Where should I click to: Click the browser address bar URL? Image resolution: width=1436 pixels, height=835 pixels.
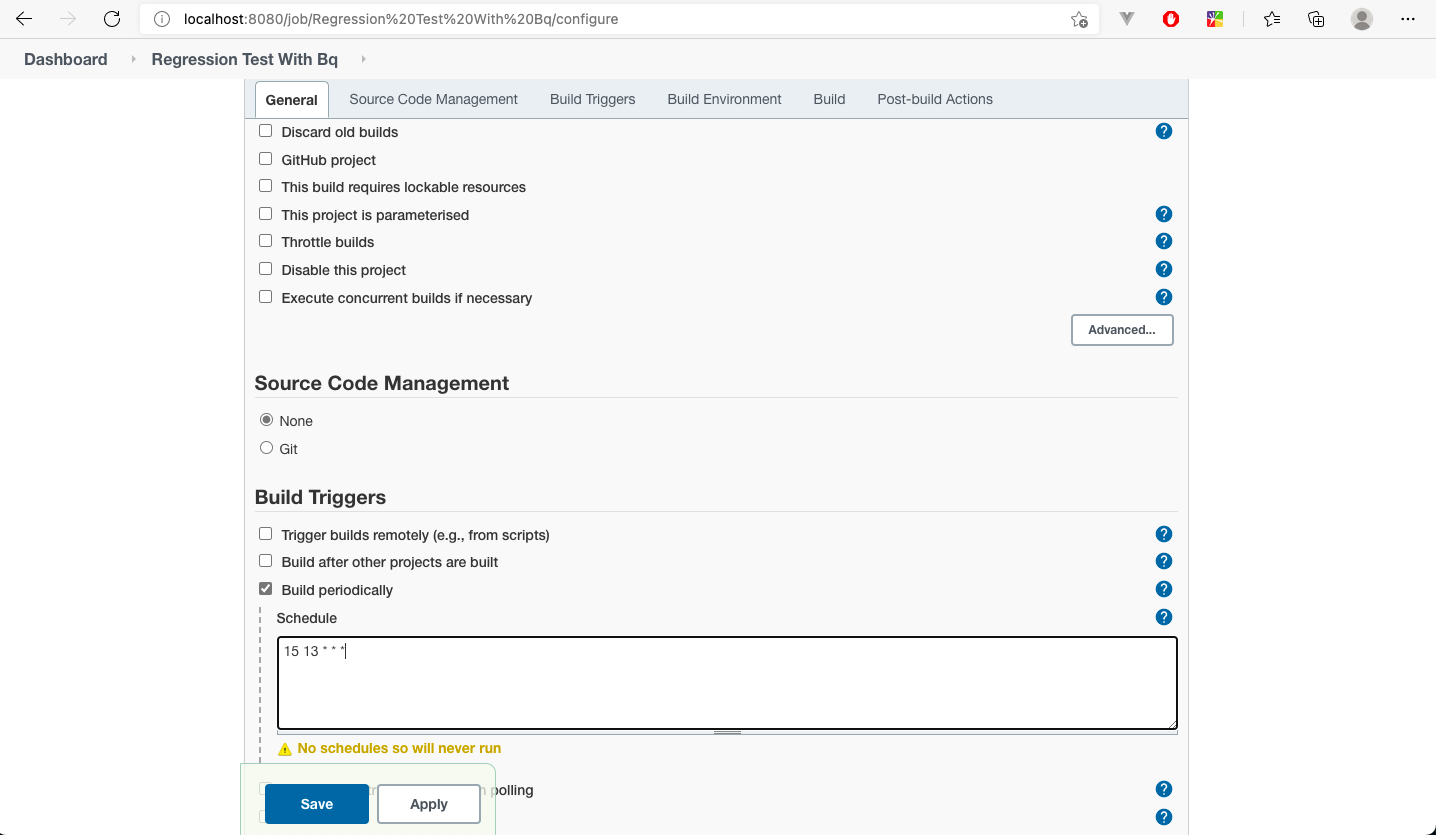pos(401,19)
